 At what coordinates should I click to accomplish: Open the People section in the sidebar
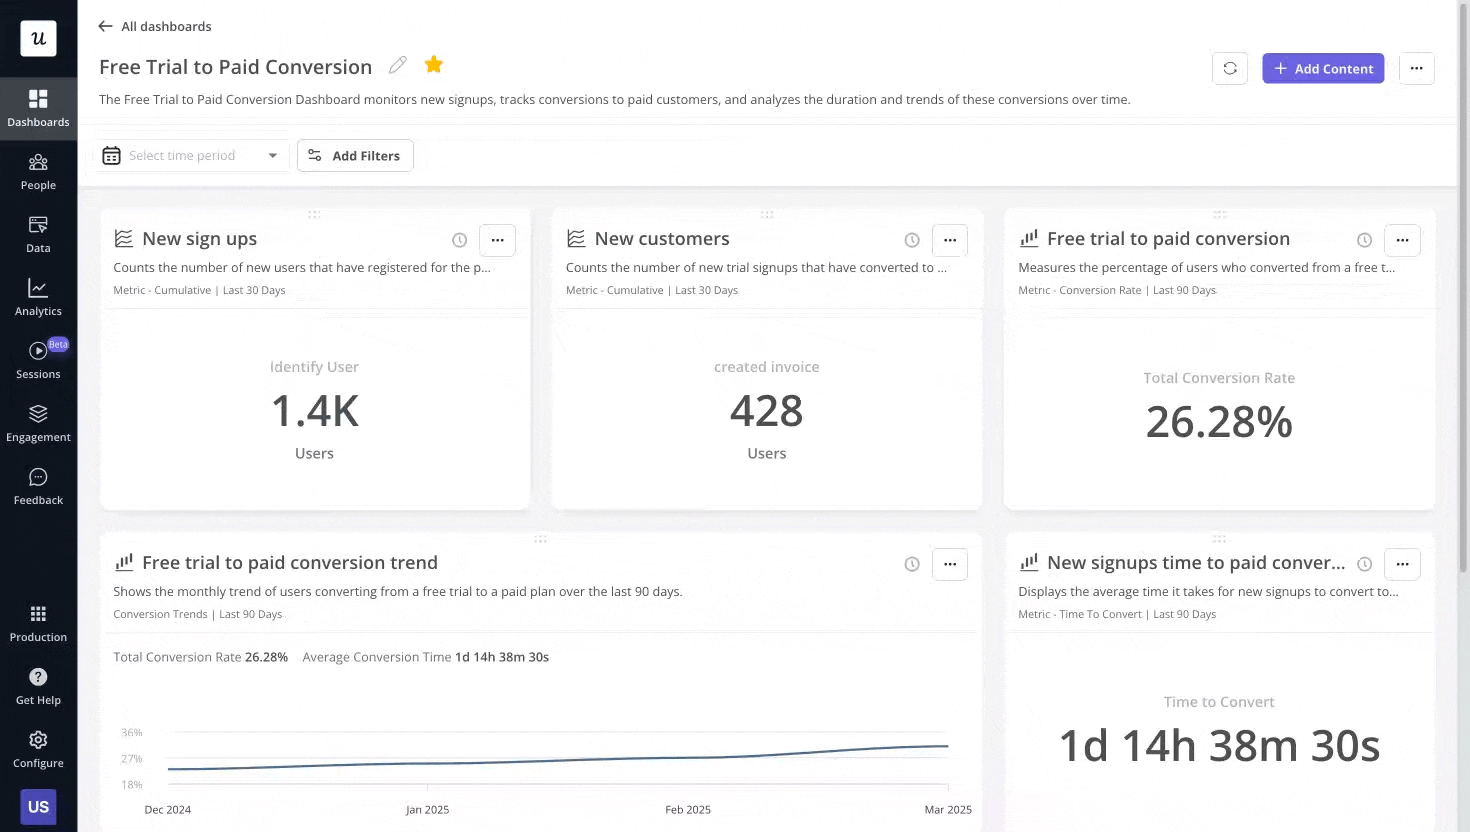click(x=38, y=172)
